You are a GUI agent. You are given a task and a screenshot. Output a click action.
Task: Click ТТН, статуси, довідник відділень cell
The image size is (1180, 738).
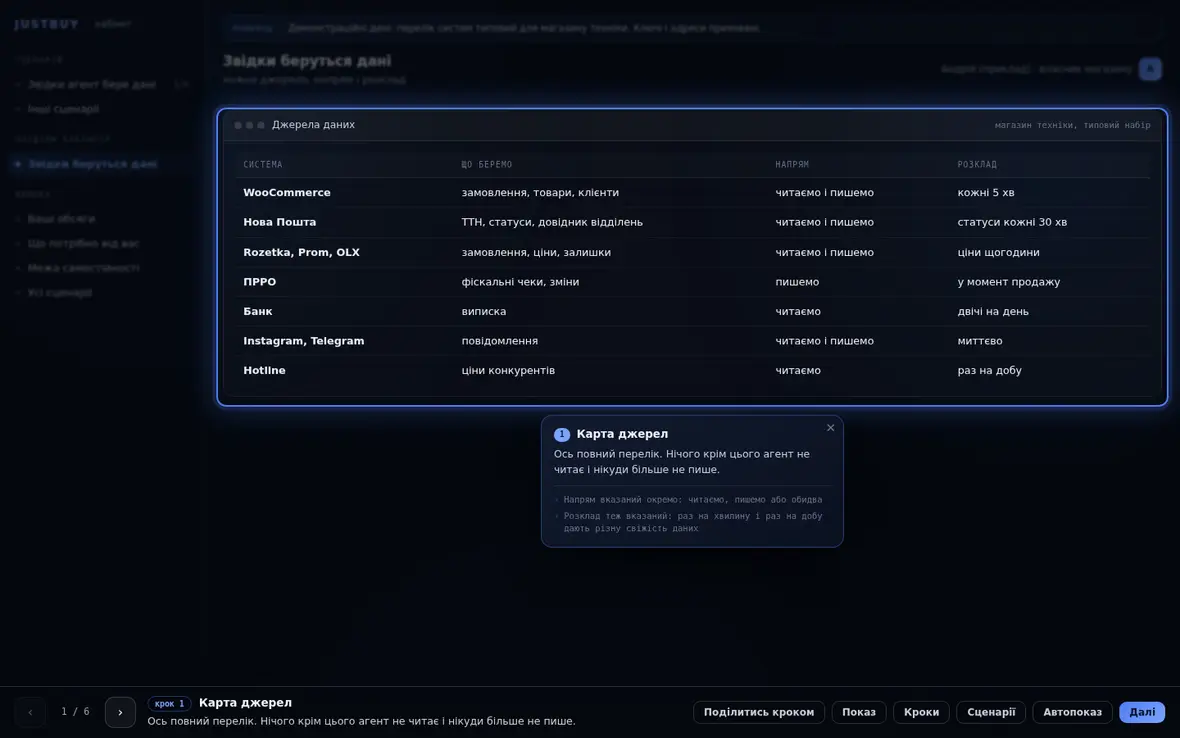tap(552, 222)
